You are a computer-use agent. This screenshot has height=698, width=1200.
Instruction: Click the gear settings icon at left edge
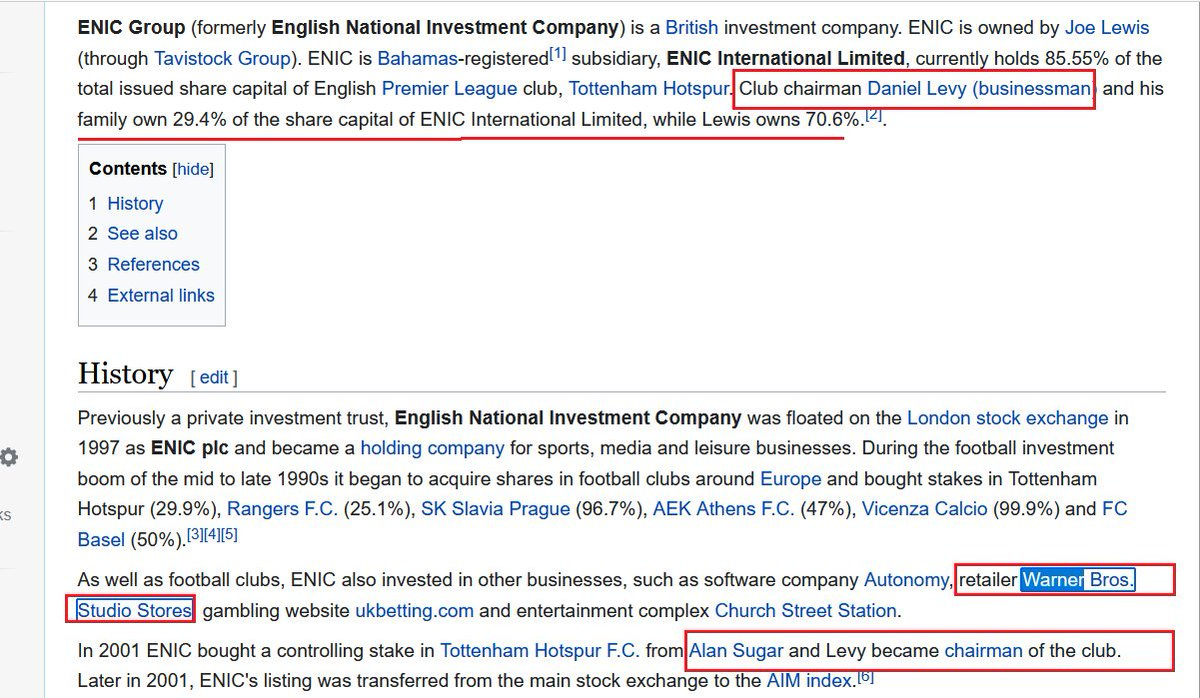tap(8, 457)
